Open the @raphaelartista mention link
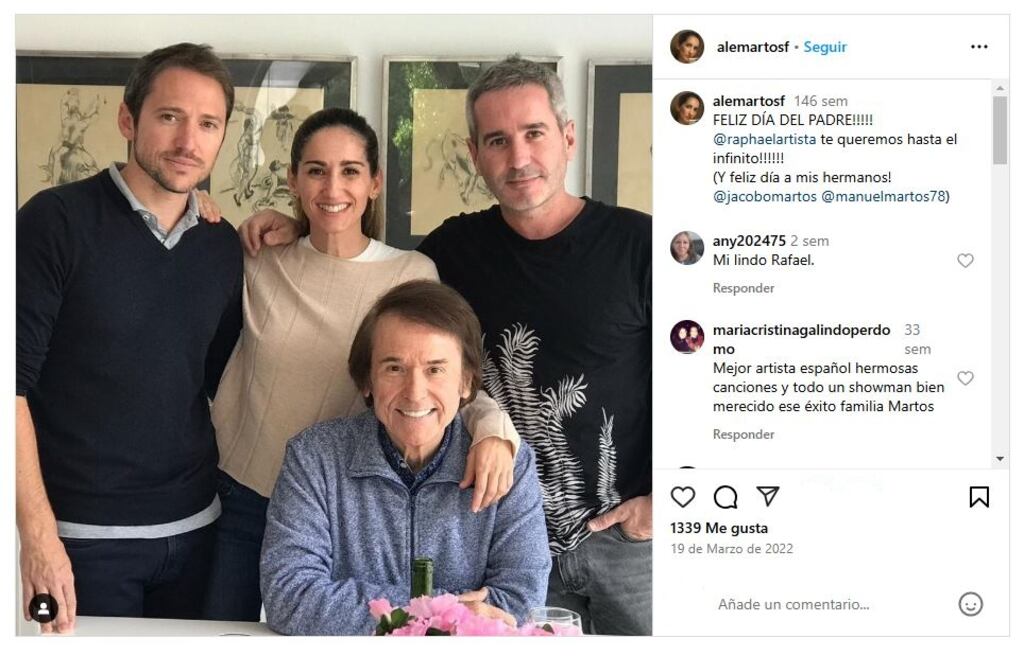 pos(767,139)
